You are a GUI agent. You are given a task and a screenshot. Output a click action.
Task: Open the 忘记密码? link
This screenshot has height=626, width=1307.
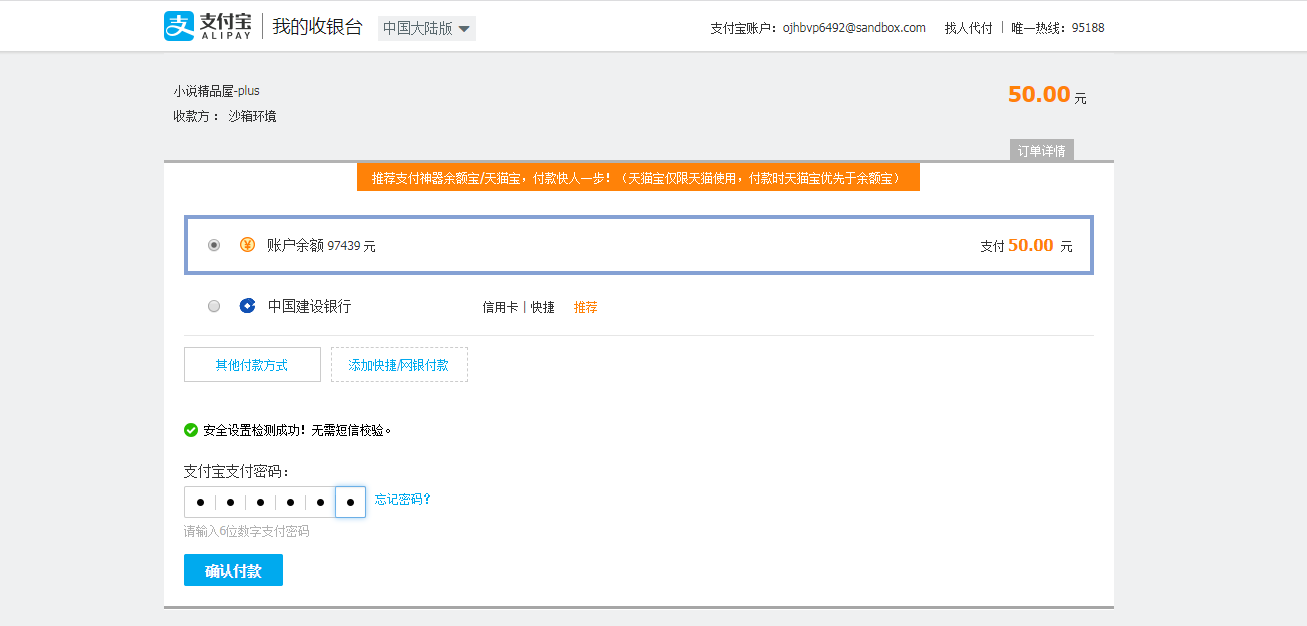click(x=403, y=499)
